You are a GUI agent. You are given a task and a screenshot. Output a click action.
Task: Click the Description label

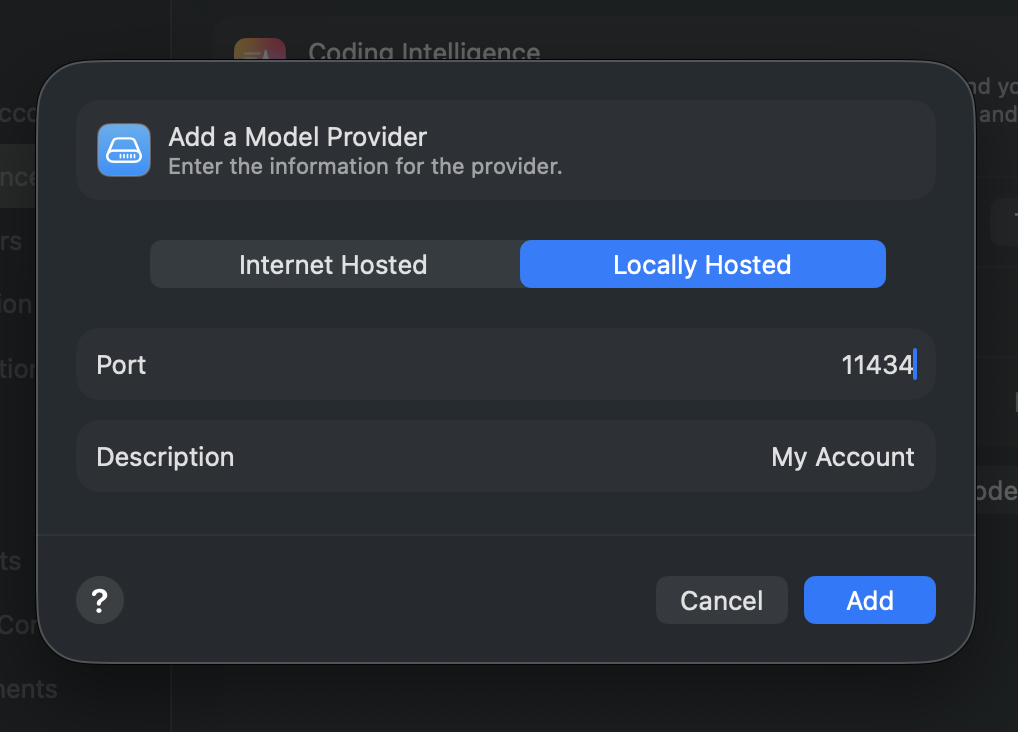tap(165, 457)
